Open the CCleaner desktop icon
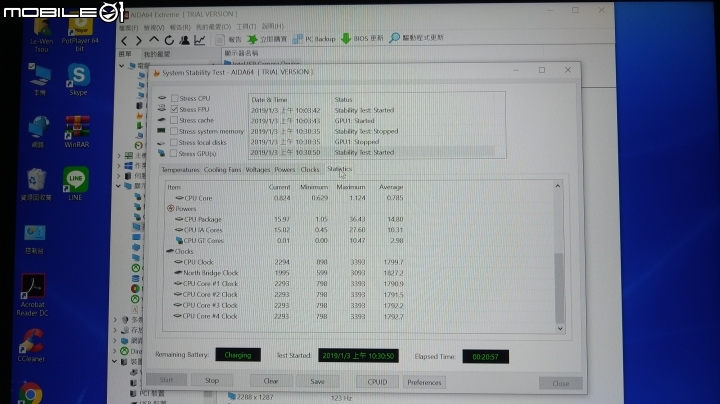720x404 pixels. pyautogui.click(x=31, y=345)
